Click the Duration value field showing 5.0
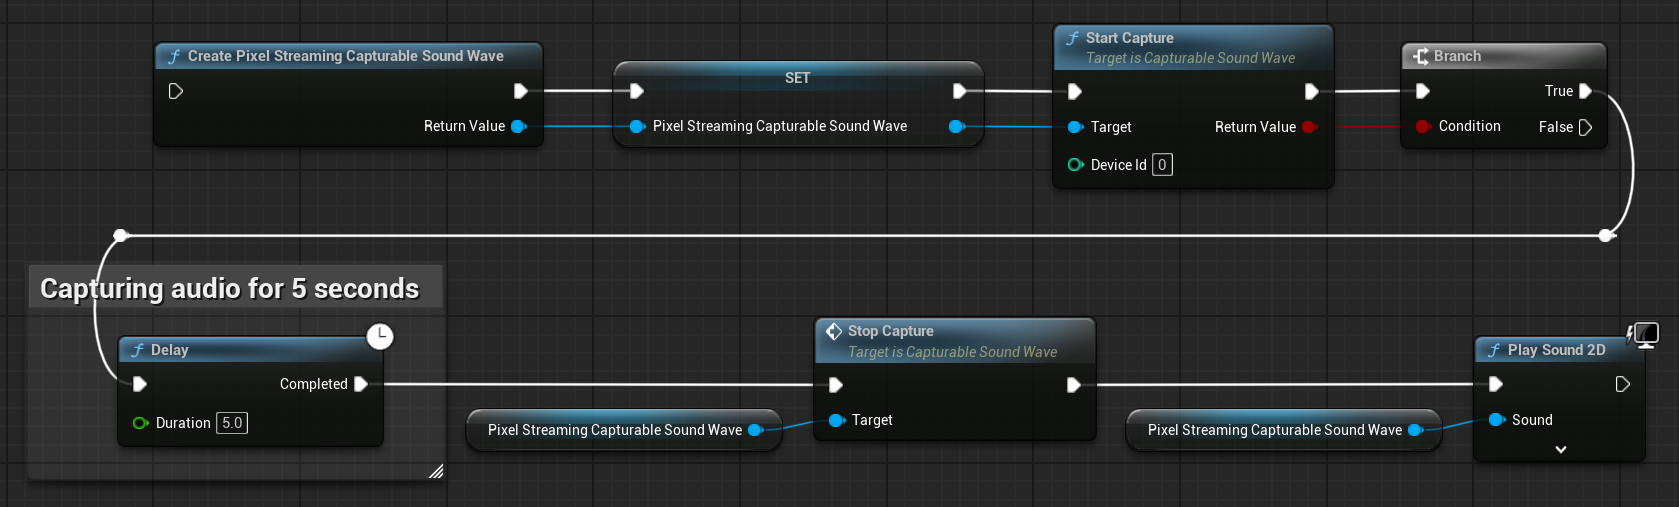 [232, 423]
